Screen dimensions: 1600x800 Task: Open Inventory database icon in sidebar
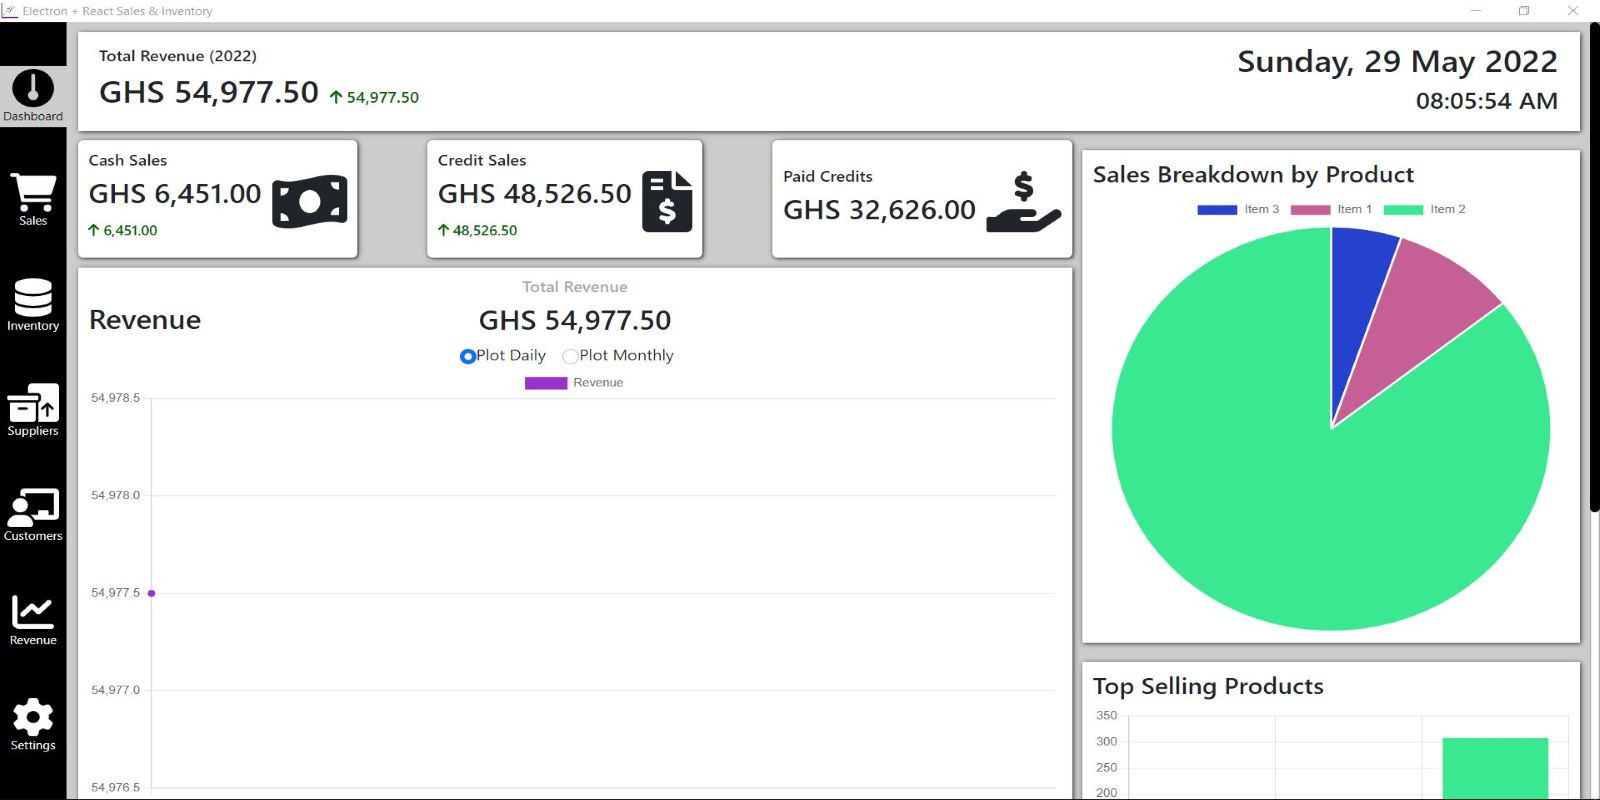(33, 298)
